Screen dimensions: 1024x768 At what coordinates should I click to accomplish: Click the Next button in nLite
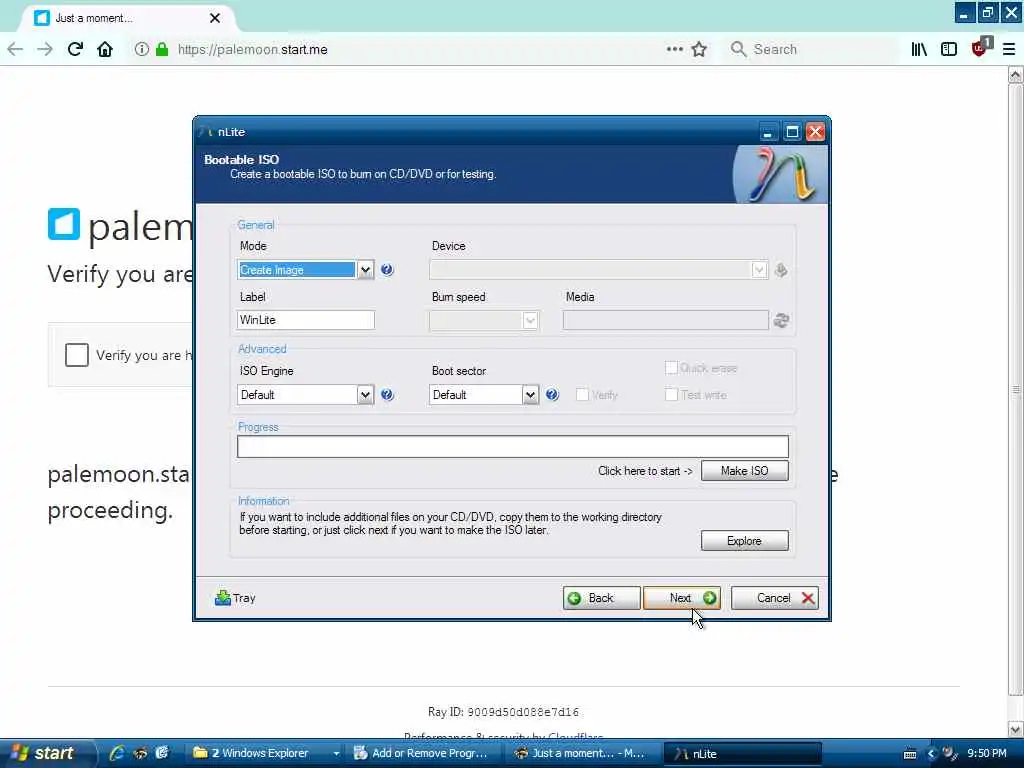[x=682, y=598]
